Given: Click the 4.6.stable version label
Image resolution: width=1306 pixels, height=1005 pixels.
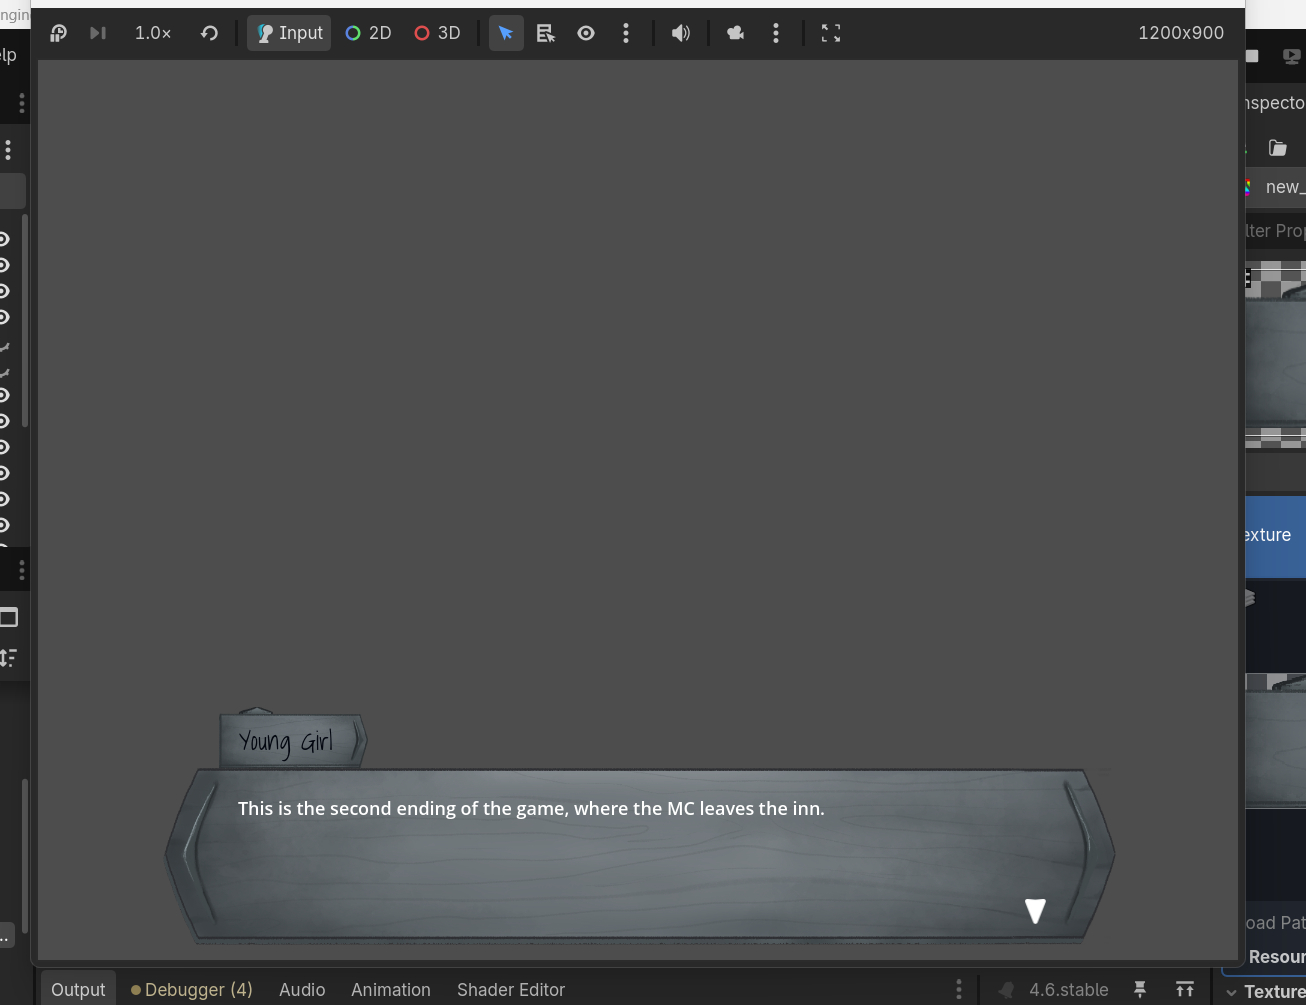Looking at the screenshot, I should coord(1068,989).
